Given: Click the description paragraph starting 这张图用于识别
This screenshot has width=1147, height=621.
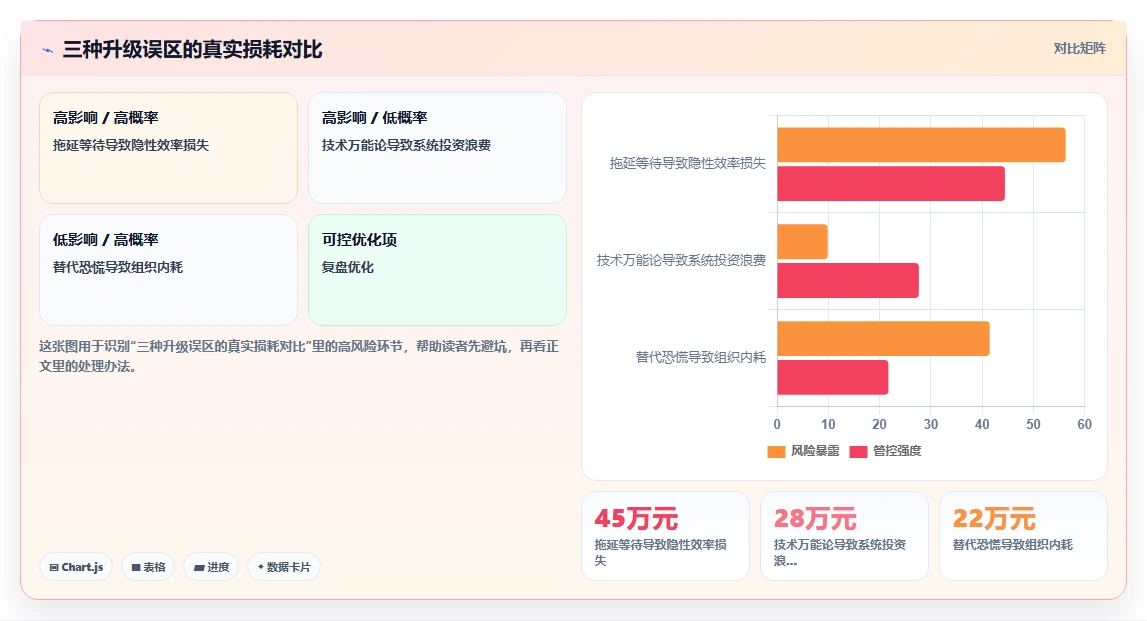Looking at the screenshot, I should pyautogui.click(x=298, y=356).
